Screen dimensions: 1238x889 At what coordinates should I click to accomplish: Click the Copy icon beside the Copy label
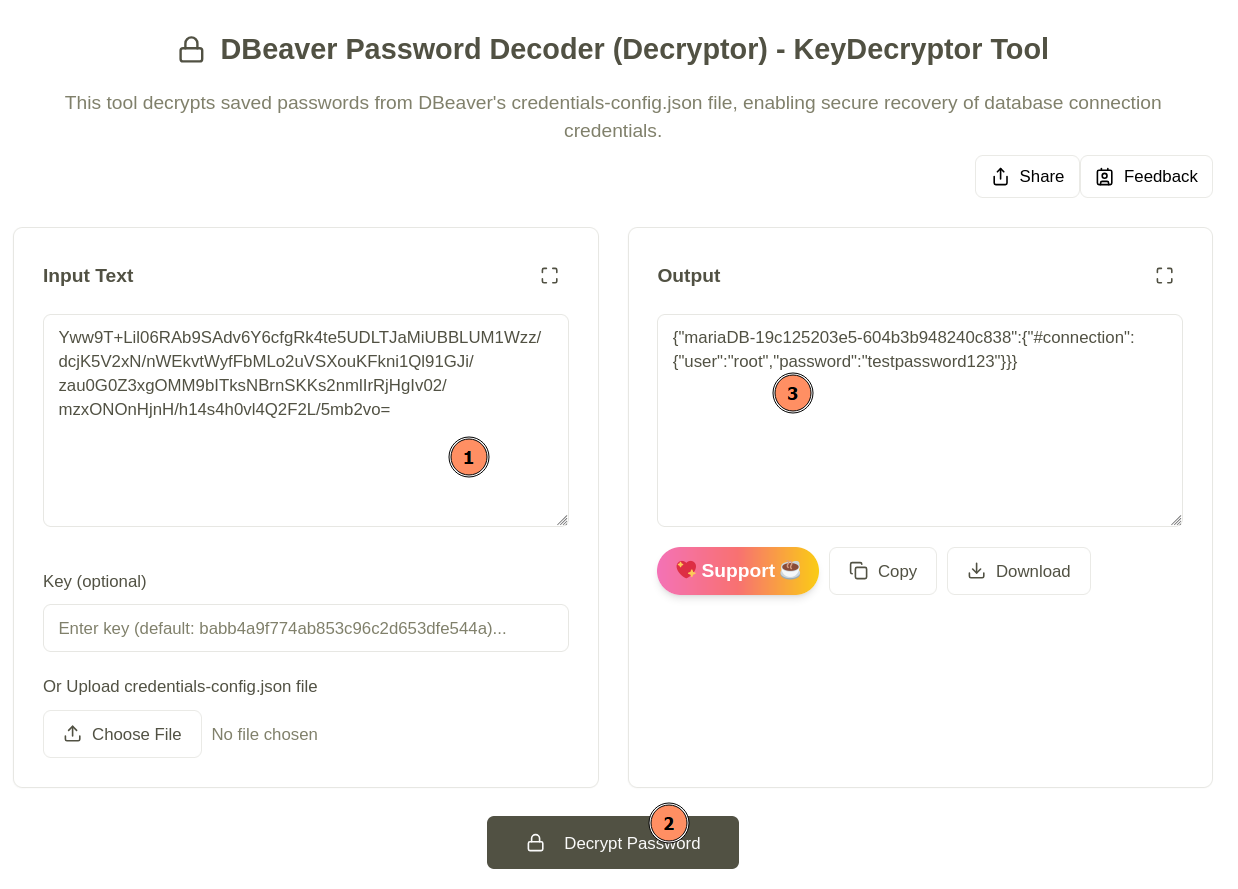pyautogui.click(x=858, y=570)
